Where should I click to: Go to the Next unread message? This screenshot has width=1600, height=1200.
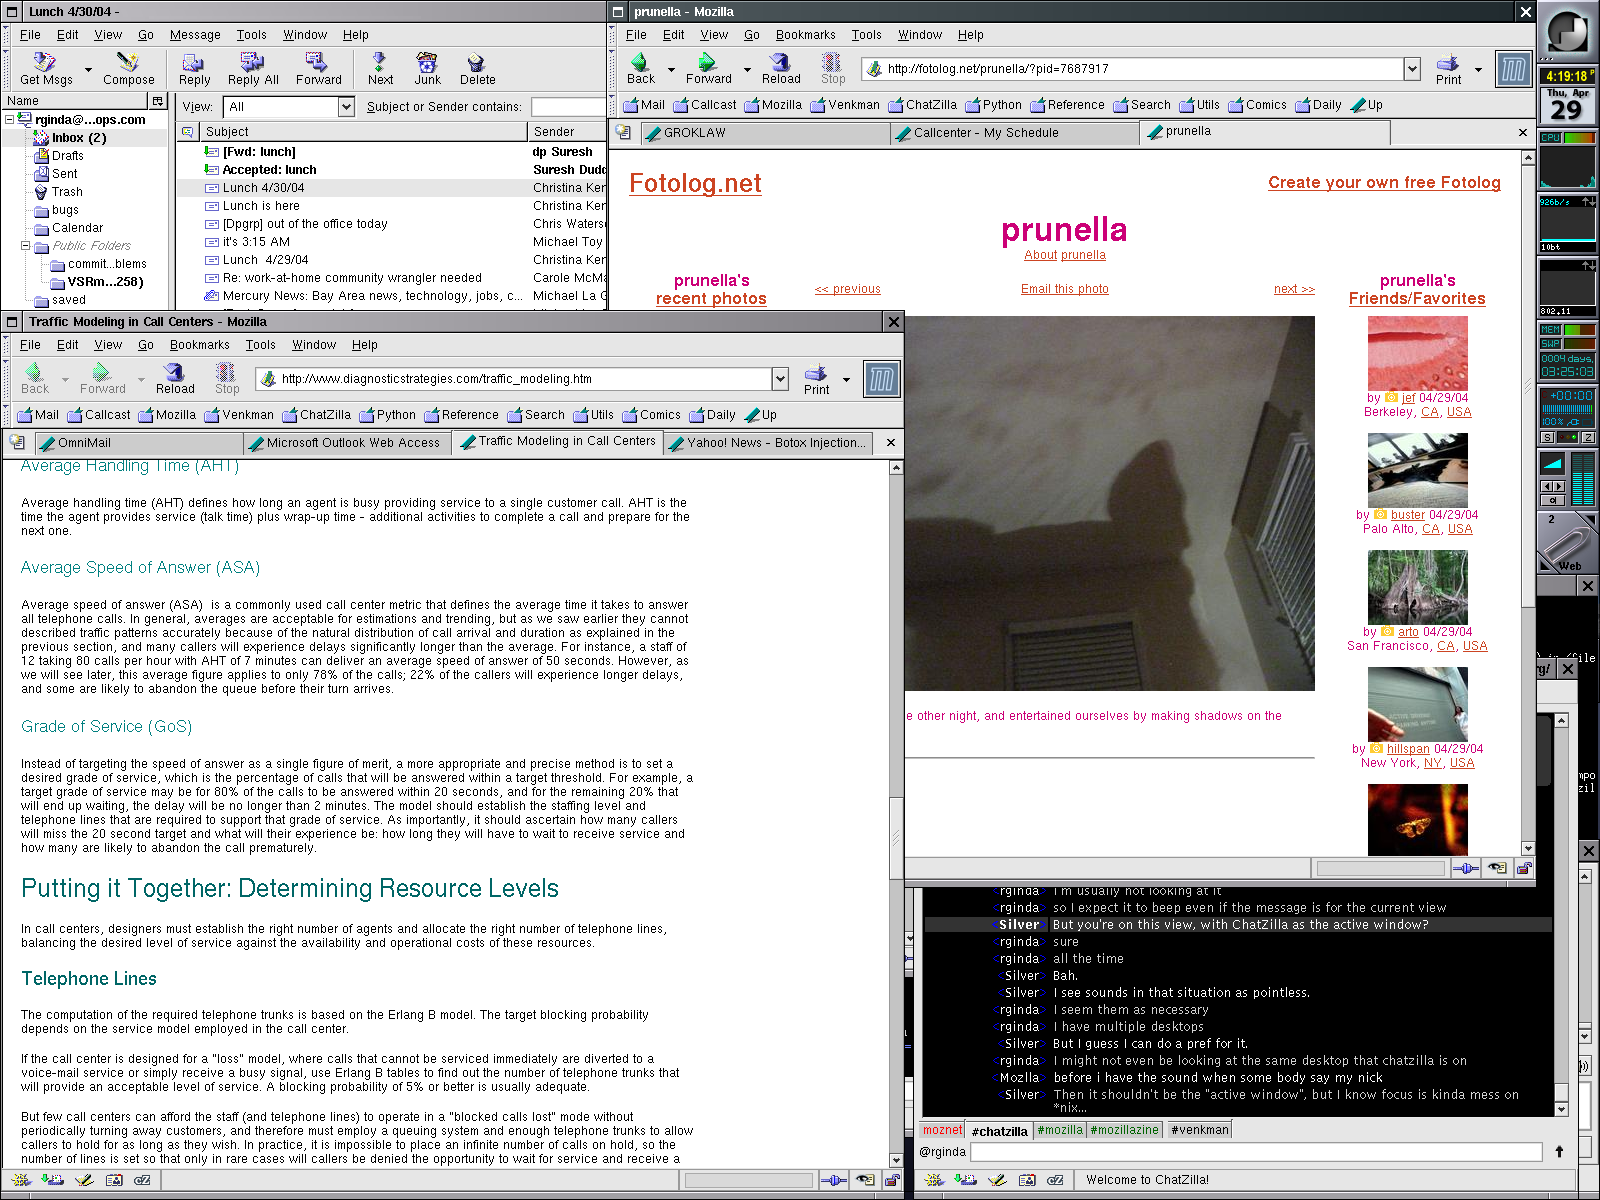point(380,69)
